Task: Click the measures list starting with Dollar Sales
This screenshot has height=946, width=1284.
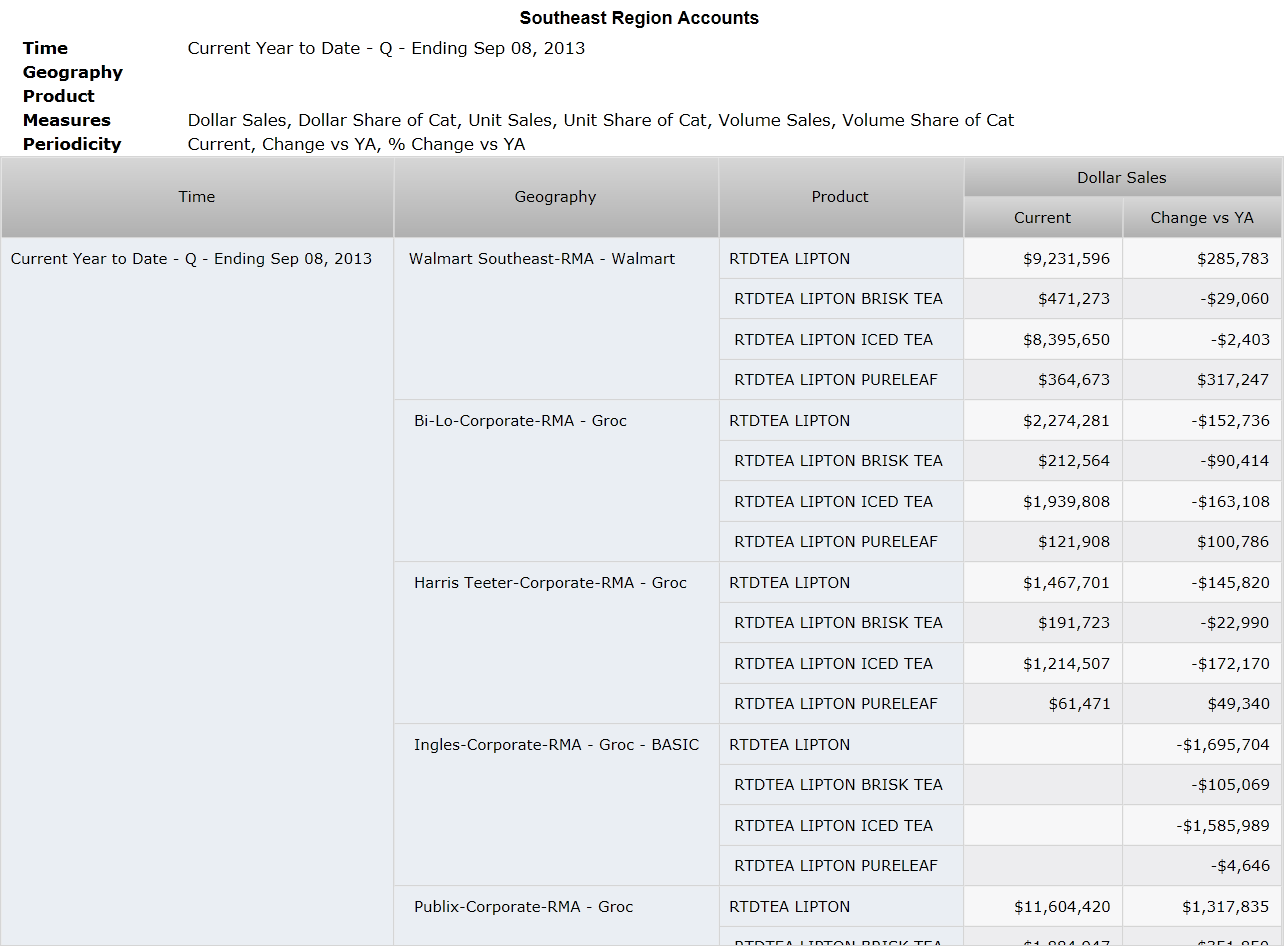Action: pyautogui.click(x=601, y=120)
